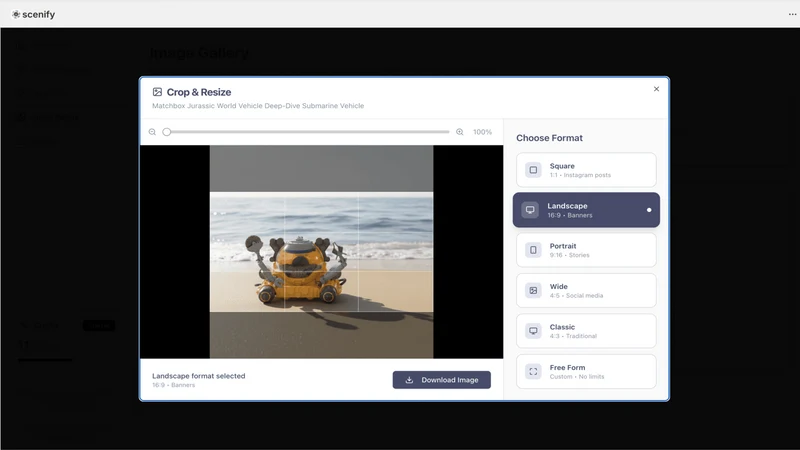
Task: Click the Wide format picture icon
Action: click(x=533, y=290)
